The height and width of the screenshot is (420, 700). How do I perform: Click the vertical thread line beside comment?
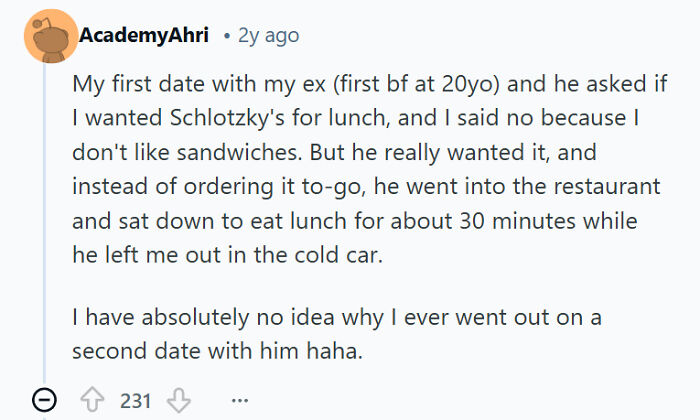click(44, 220)
